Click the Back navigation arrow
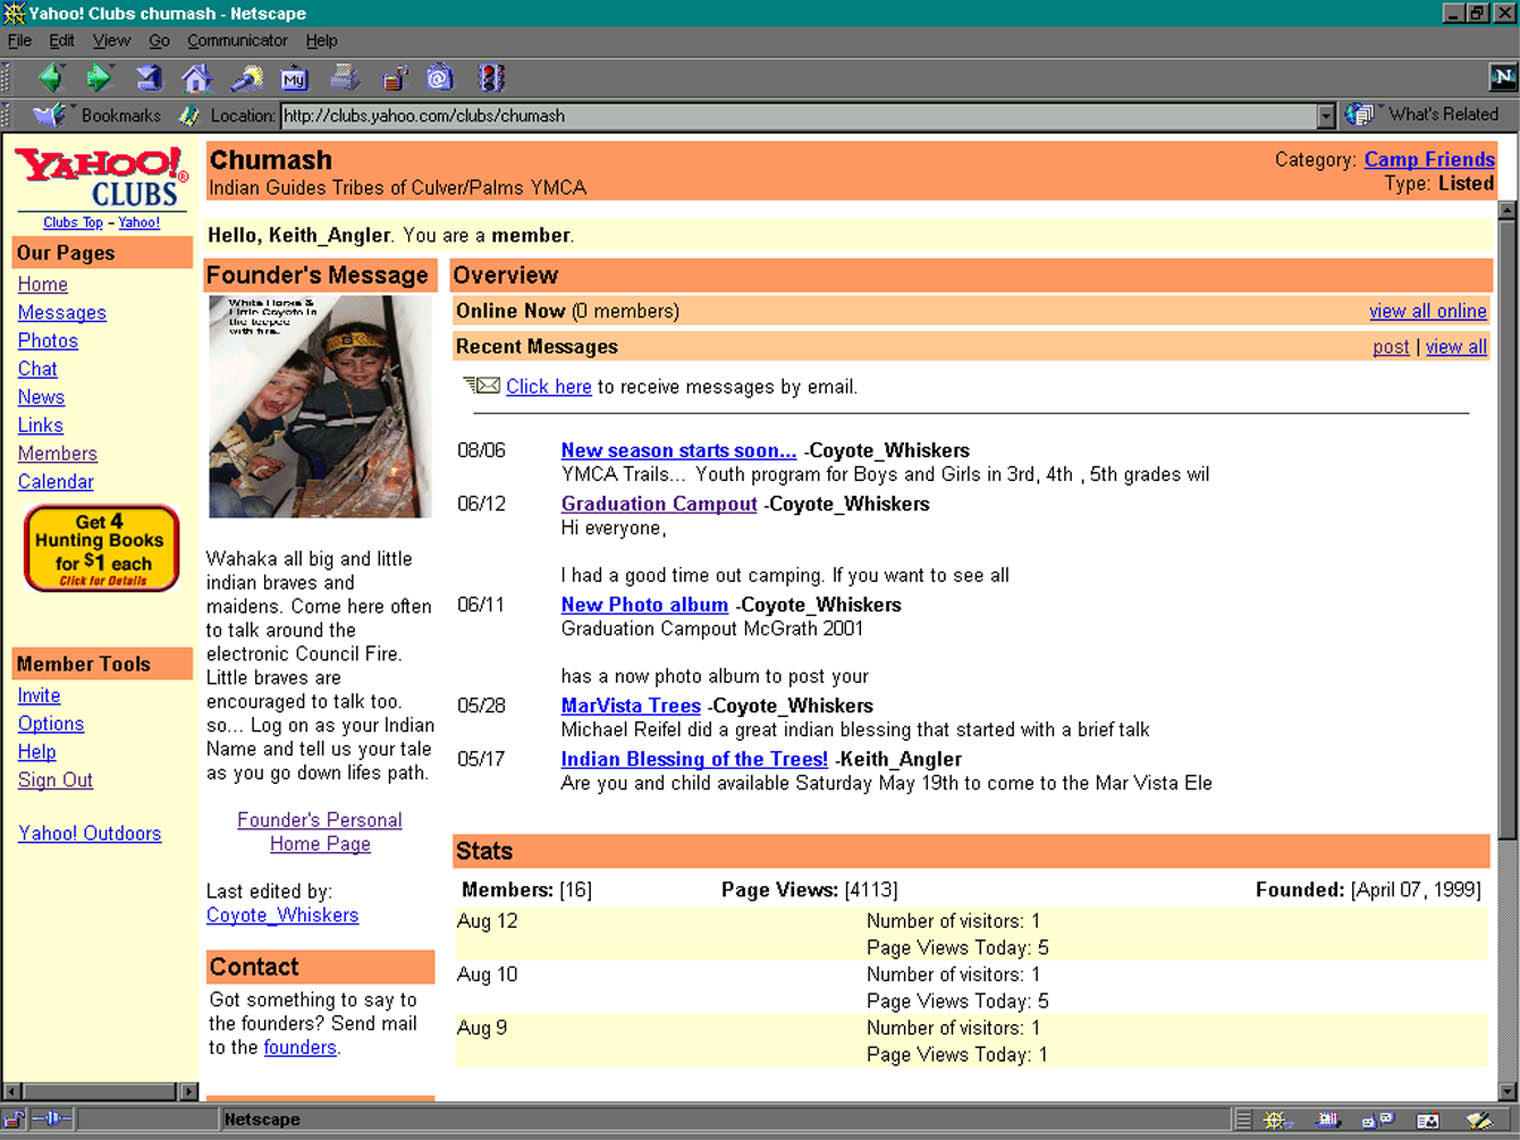This screenshot has height=1140, width=1520. (51, 78)
